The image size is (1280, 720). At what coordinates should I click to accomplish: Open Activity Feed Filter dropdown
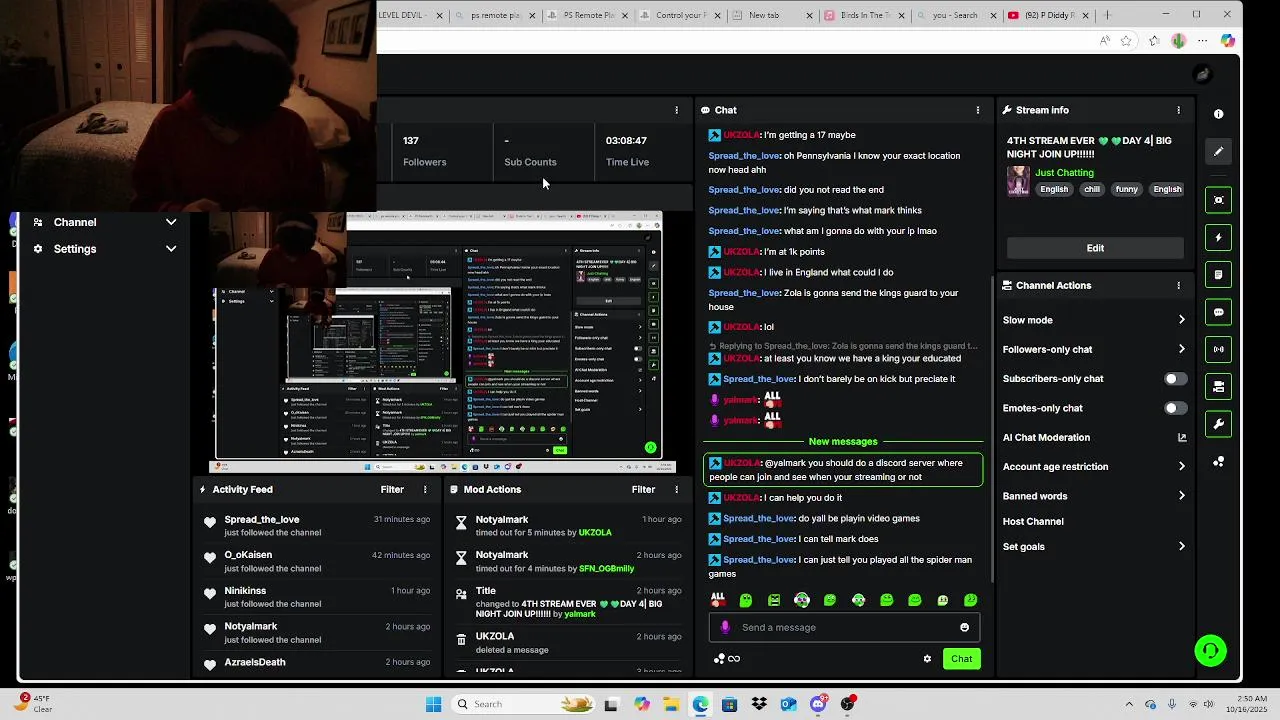coord(392,490)
